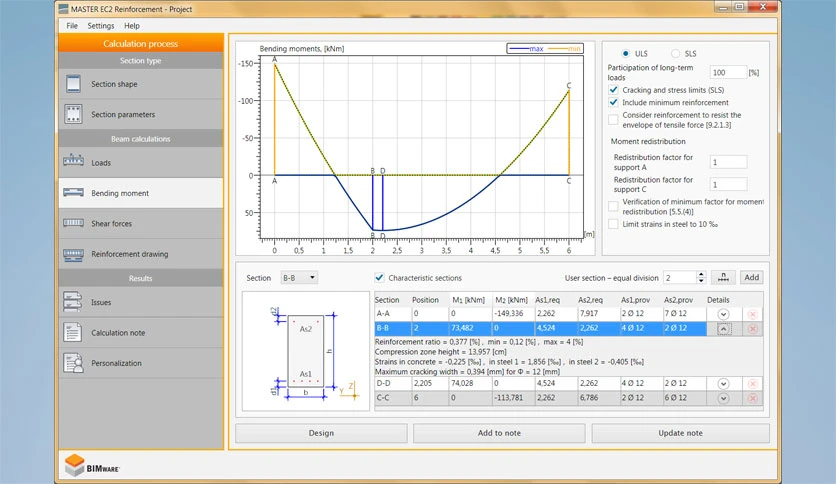Edit redistribution factor for support A field
The image size is (836, 484).
(x=728, y=162)
